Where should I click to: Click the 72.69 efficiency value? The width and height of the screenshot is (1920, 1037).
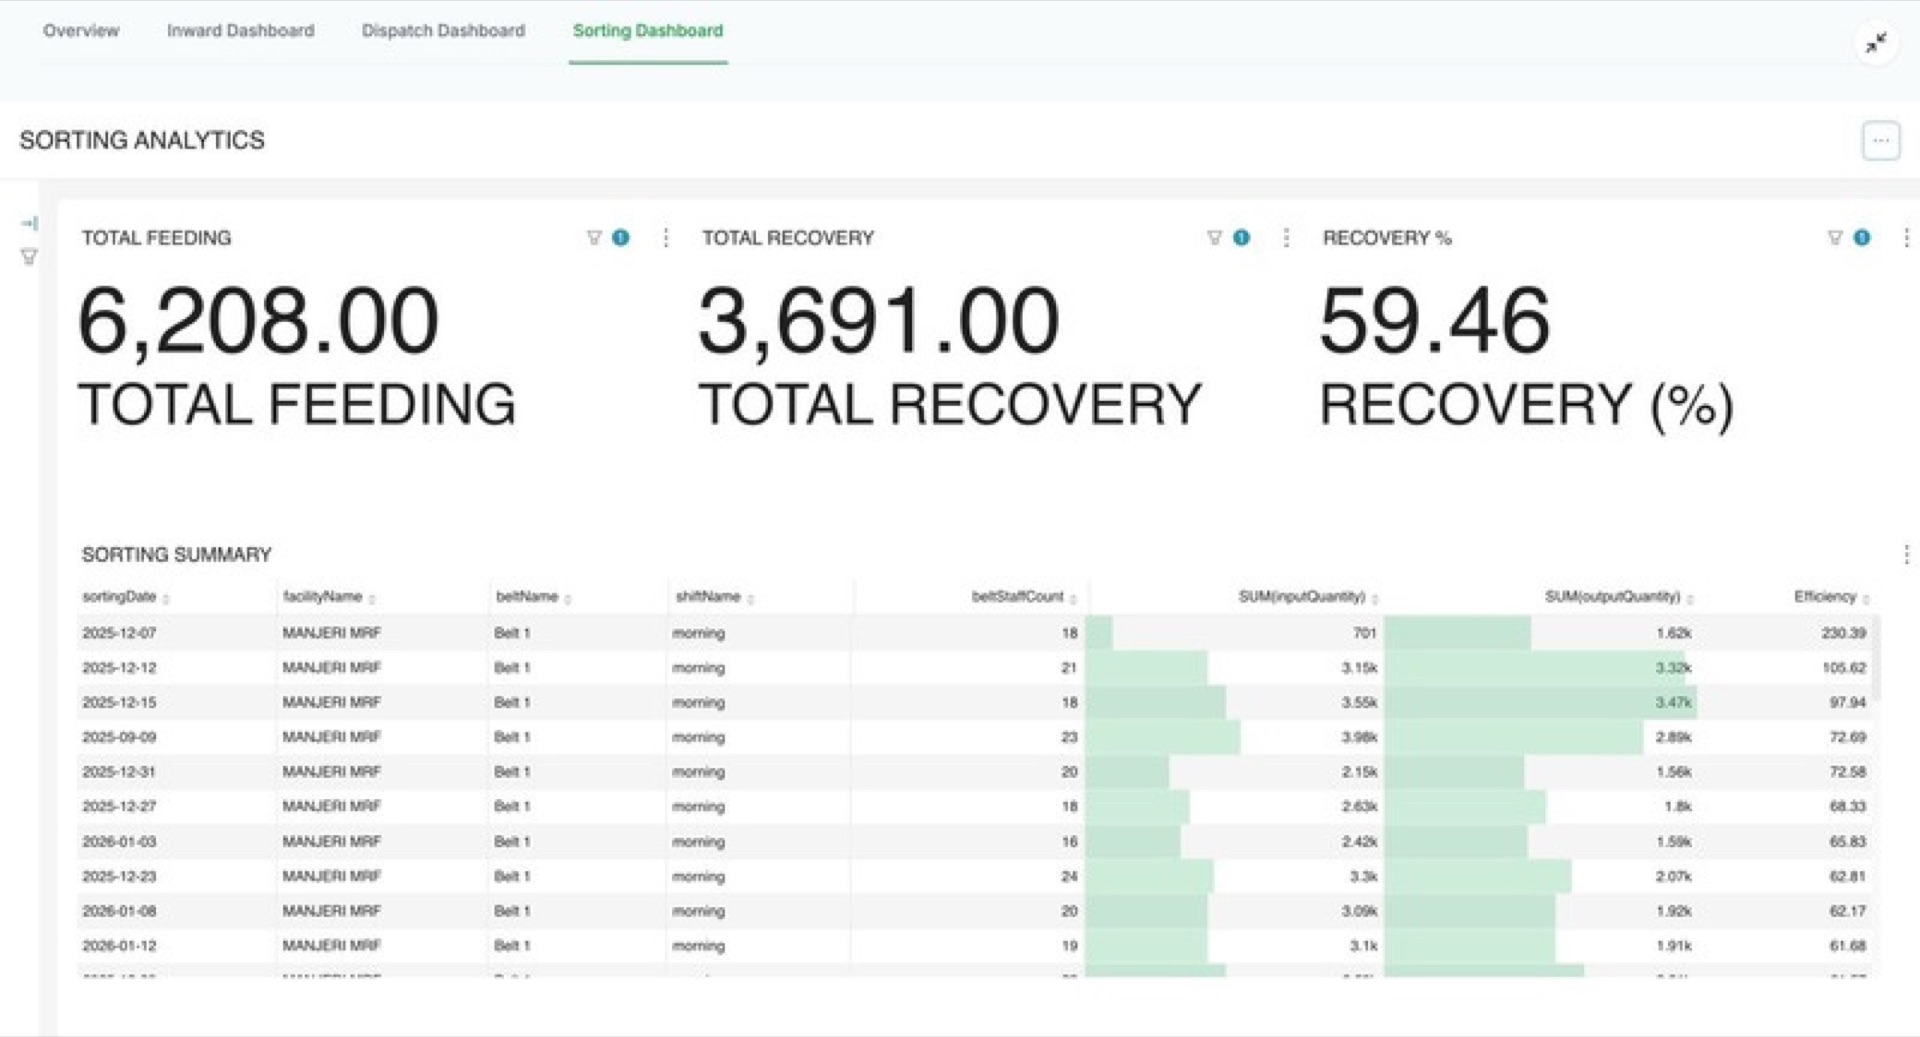point(1848,737)
